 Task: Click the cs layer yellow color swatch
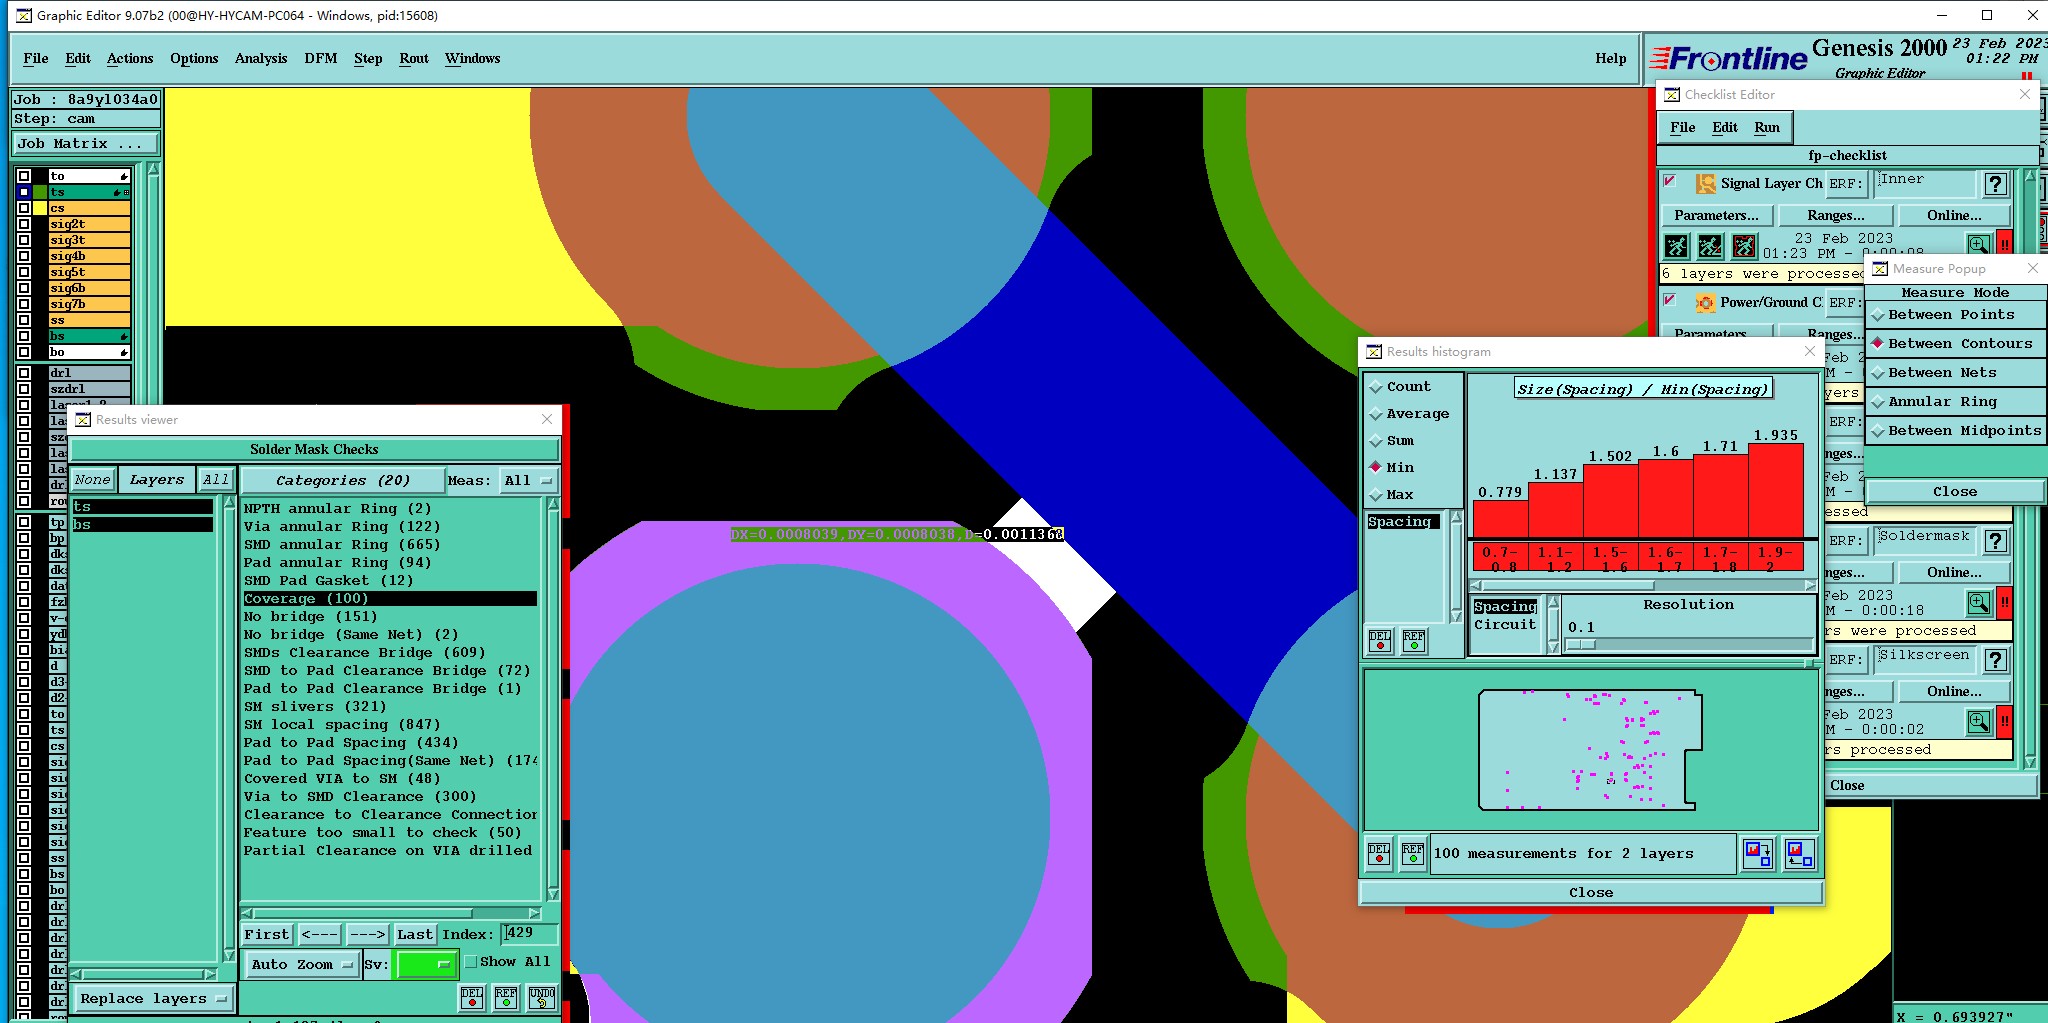(40, 208)
